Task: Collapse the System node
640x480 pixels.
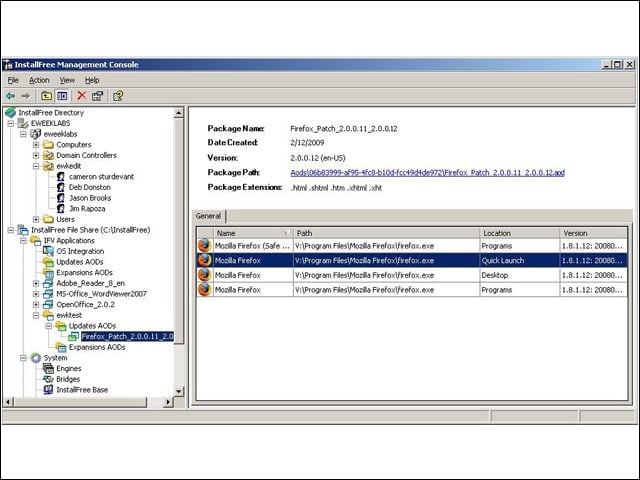Action: [x=23, y=358]
